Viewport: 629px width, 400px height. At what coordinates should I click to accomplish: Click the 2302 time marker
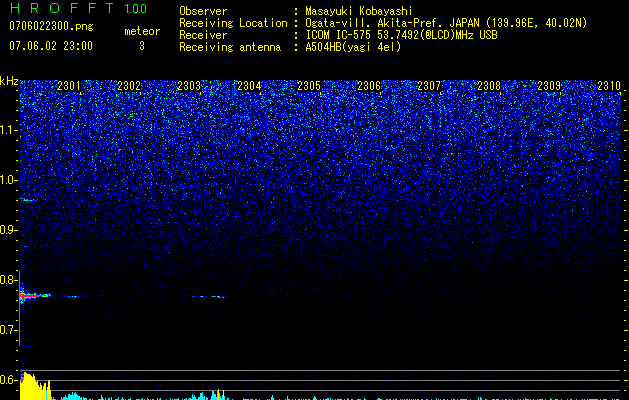pos(129,86)
